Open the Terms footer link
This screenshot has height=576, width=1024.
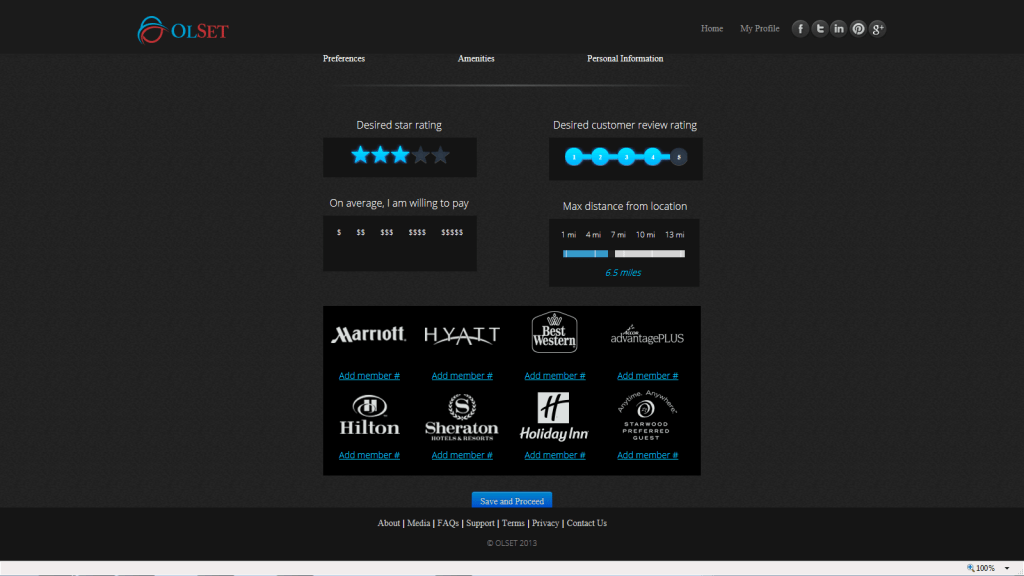(513, 523)
